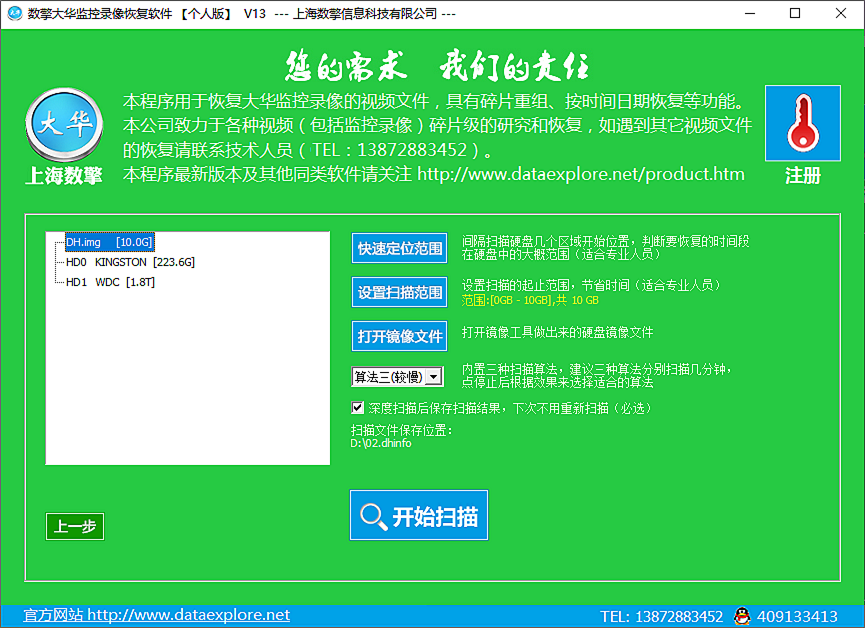Go back with the 上一步 button

(75, 526)
